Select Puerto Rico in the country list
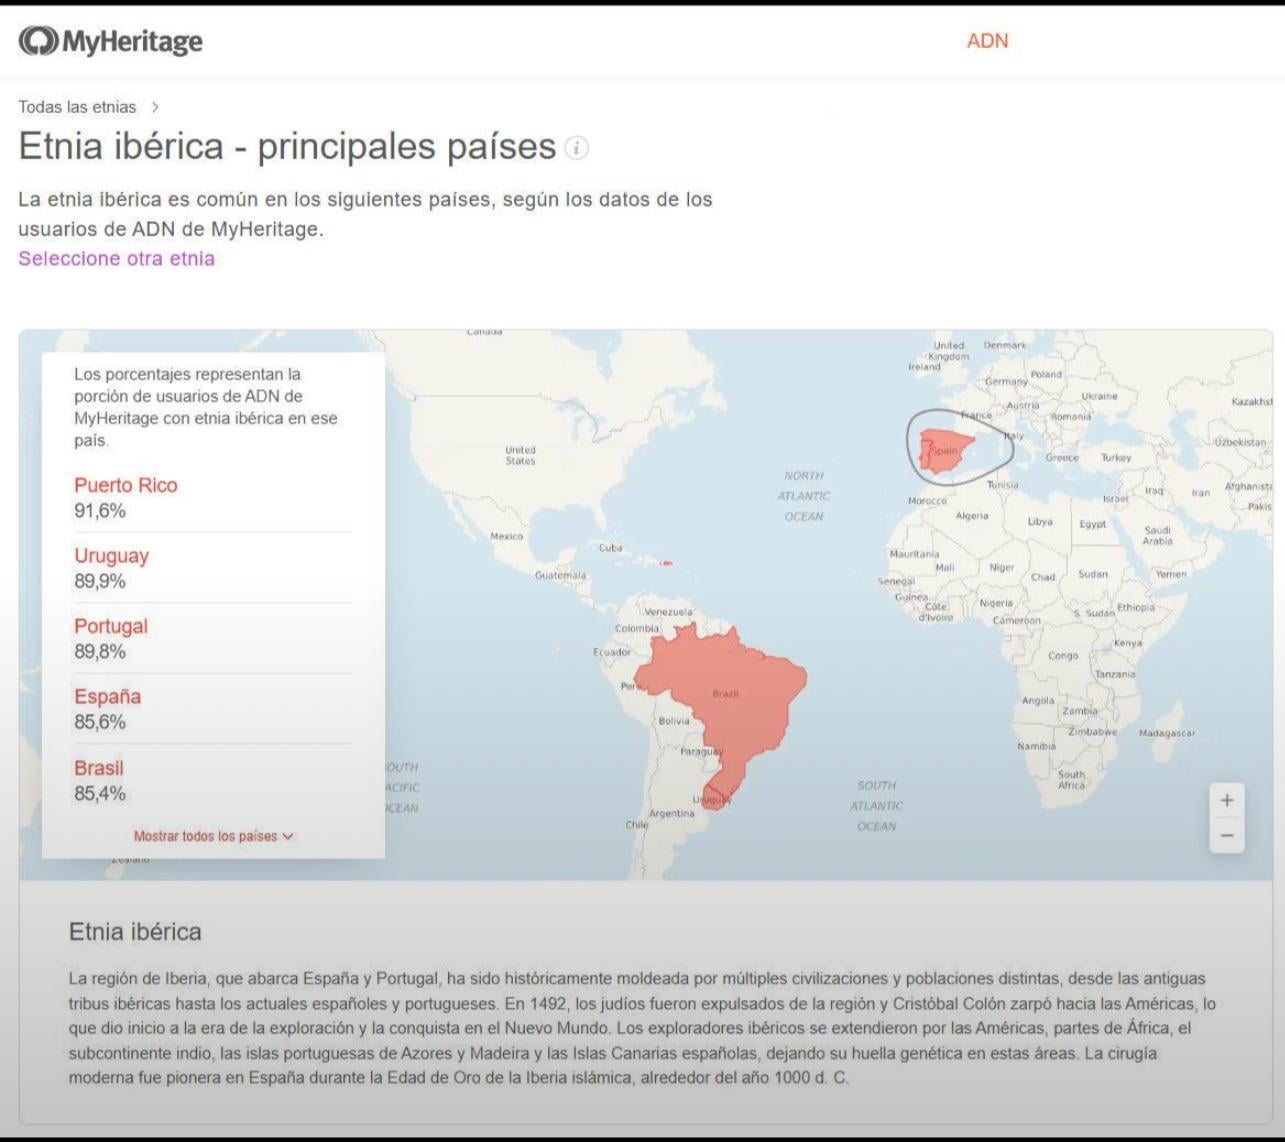The width and height of the screenshot is (1285, 1142). coord(126,485)
